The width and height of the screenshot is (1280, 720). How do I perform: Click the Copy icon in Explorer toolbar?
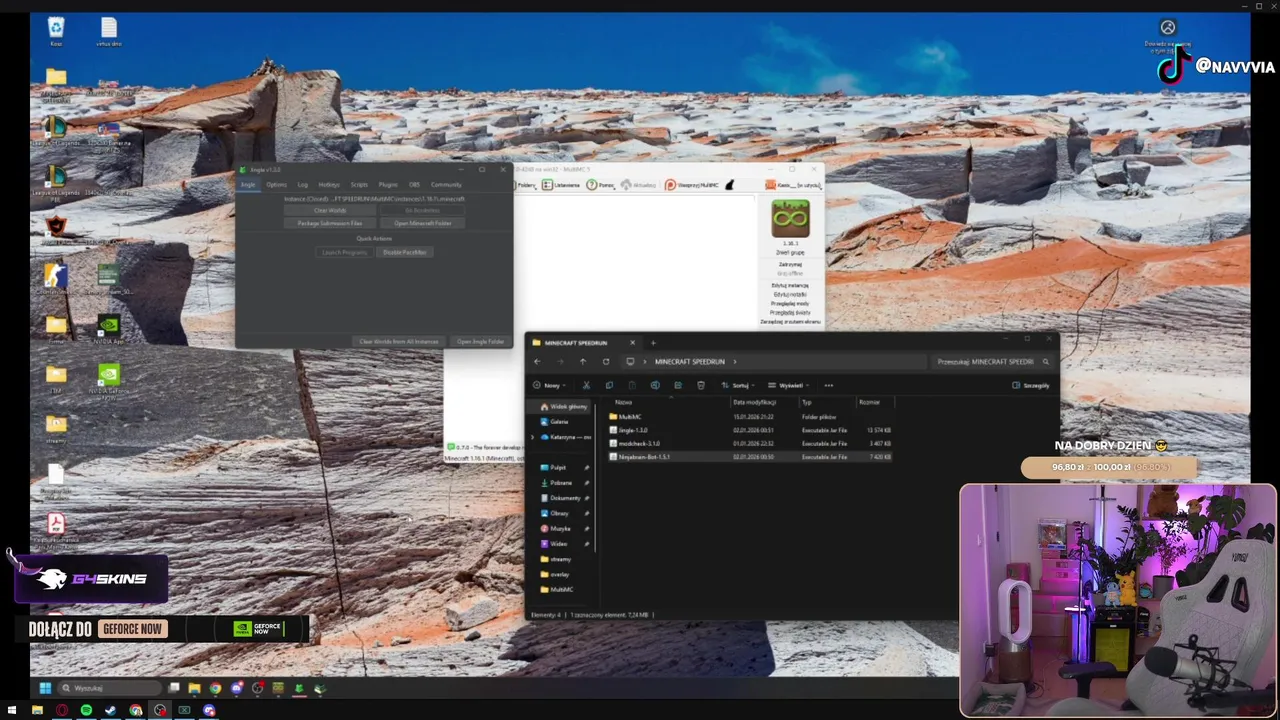pos(609,385)
